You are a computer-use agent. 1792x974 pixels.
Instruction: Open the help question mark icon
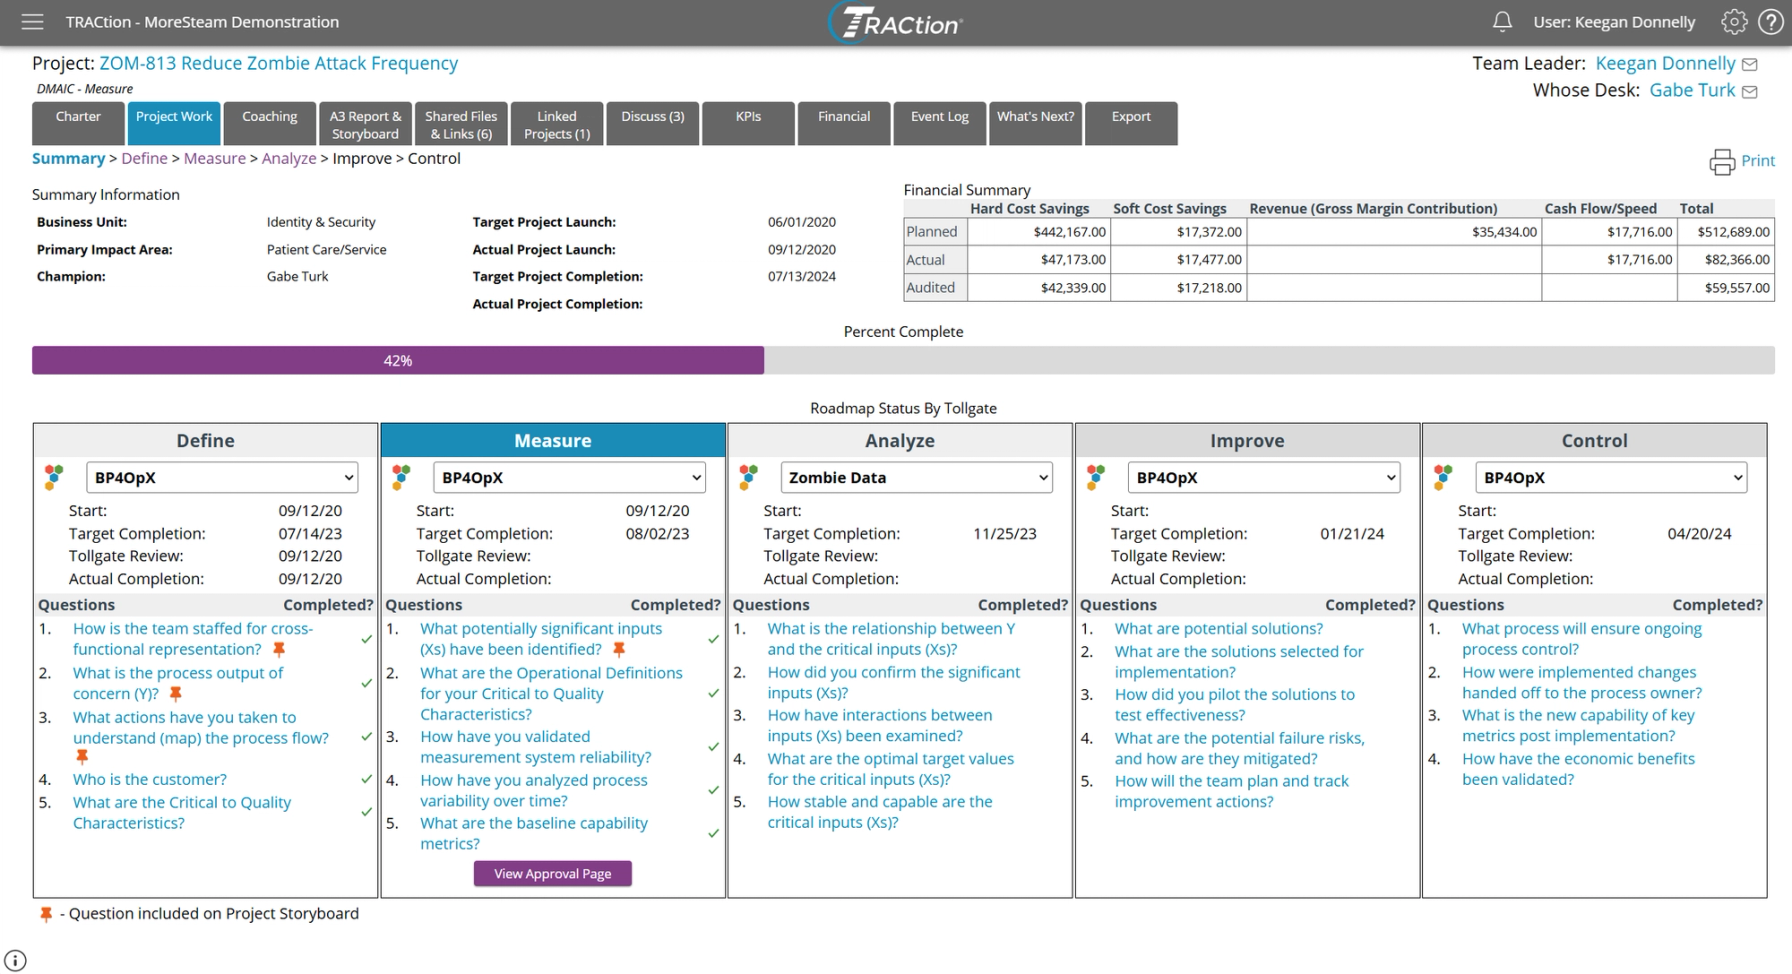[x=1770, y=21]
